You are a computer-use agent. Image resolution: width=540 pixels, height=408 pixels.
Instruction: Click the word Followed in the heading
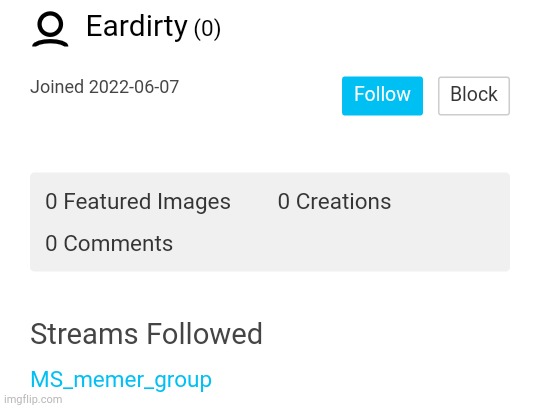(205, 334)
